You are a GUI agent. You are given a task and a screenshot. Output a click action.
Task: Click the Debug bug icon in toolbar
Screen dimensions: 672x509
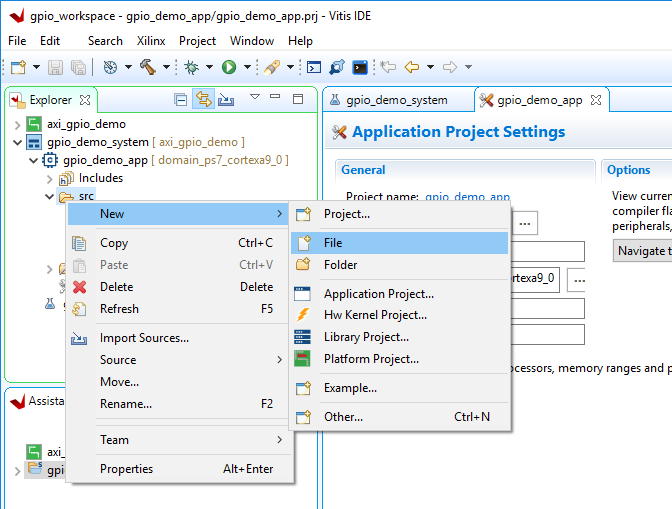click(189, 67)
